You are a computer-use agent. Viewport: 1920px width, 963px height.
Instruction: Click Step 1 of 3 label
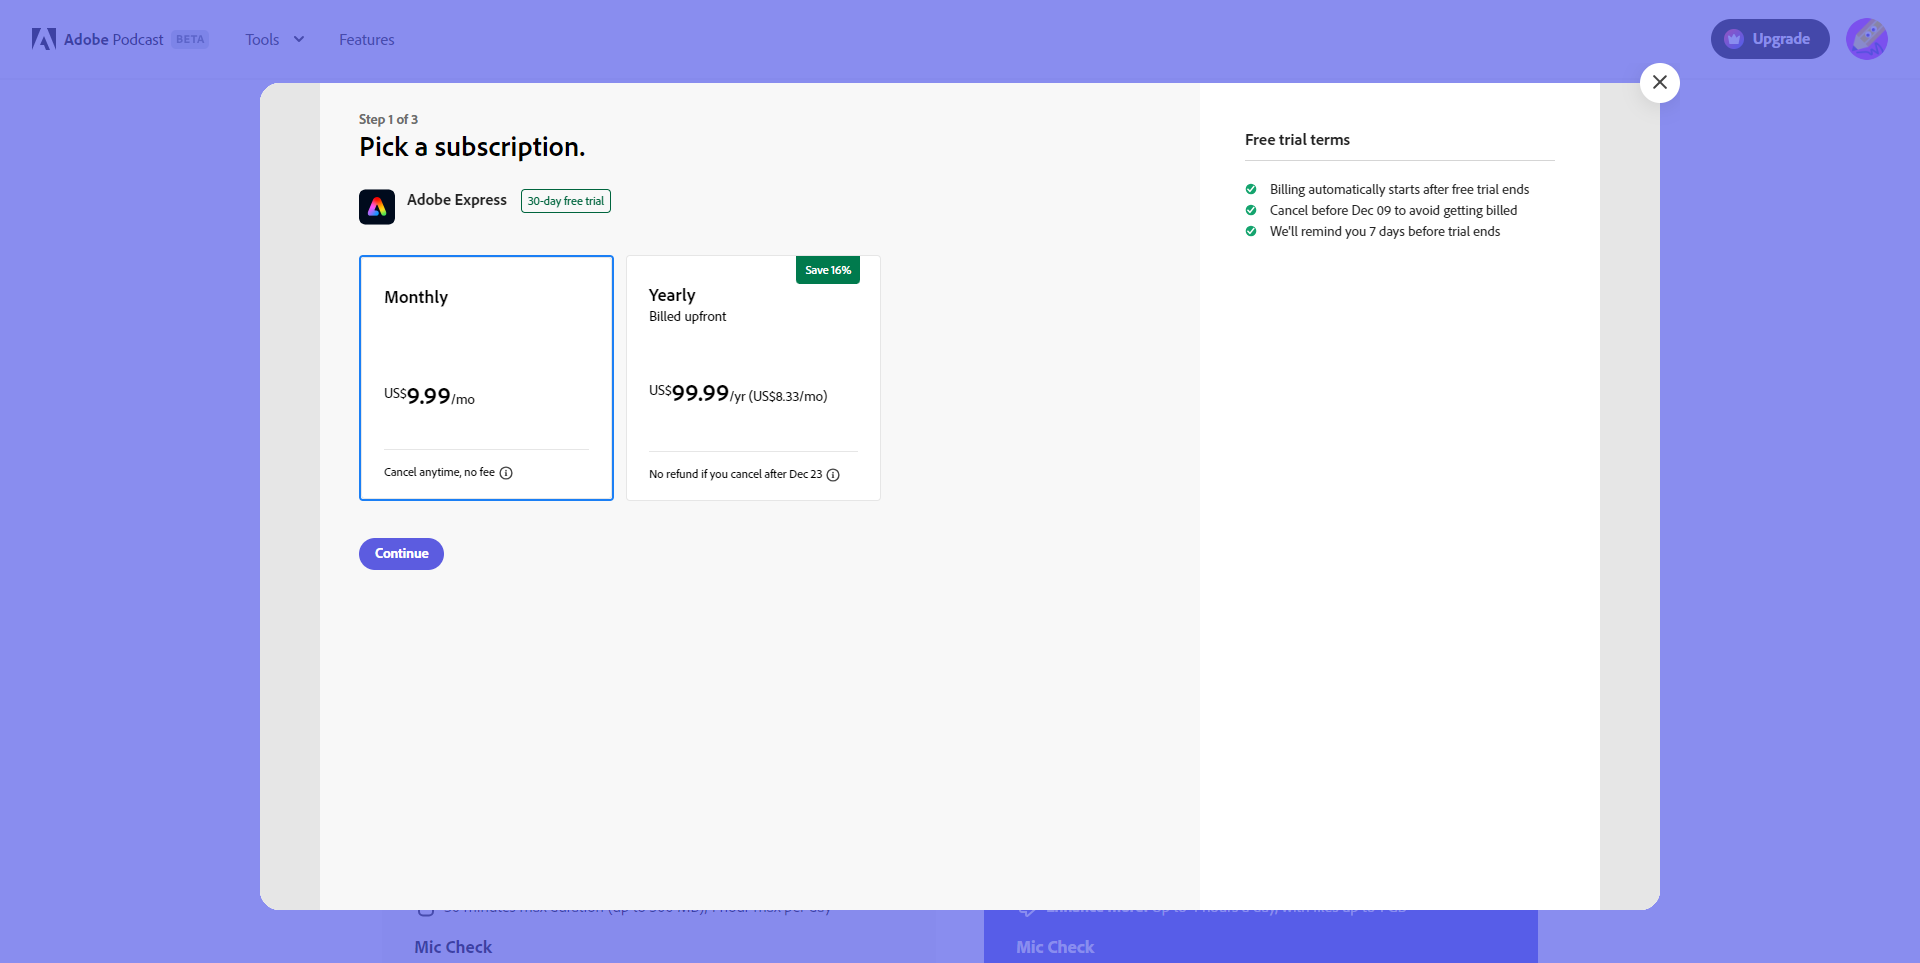(x=388, y=119)
